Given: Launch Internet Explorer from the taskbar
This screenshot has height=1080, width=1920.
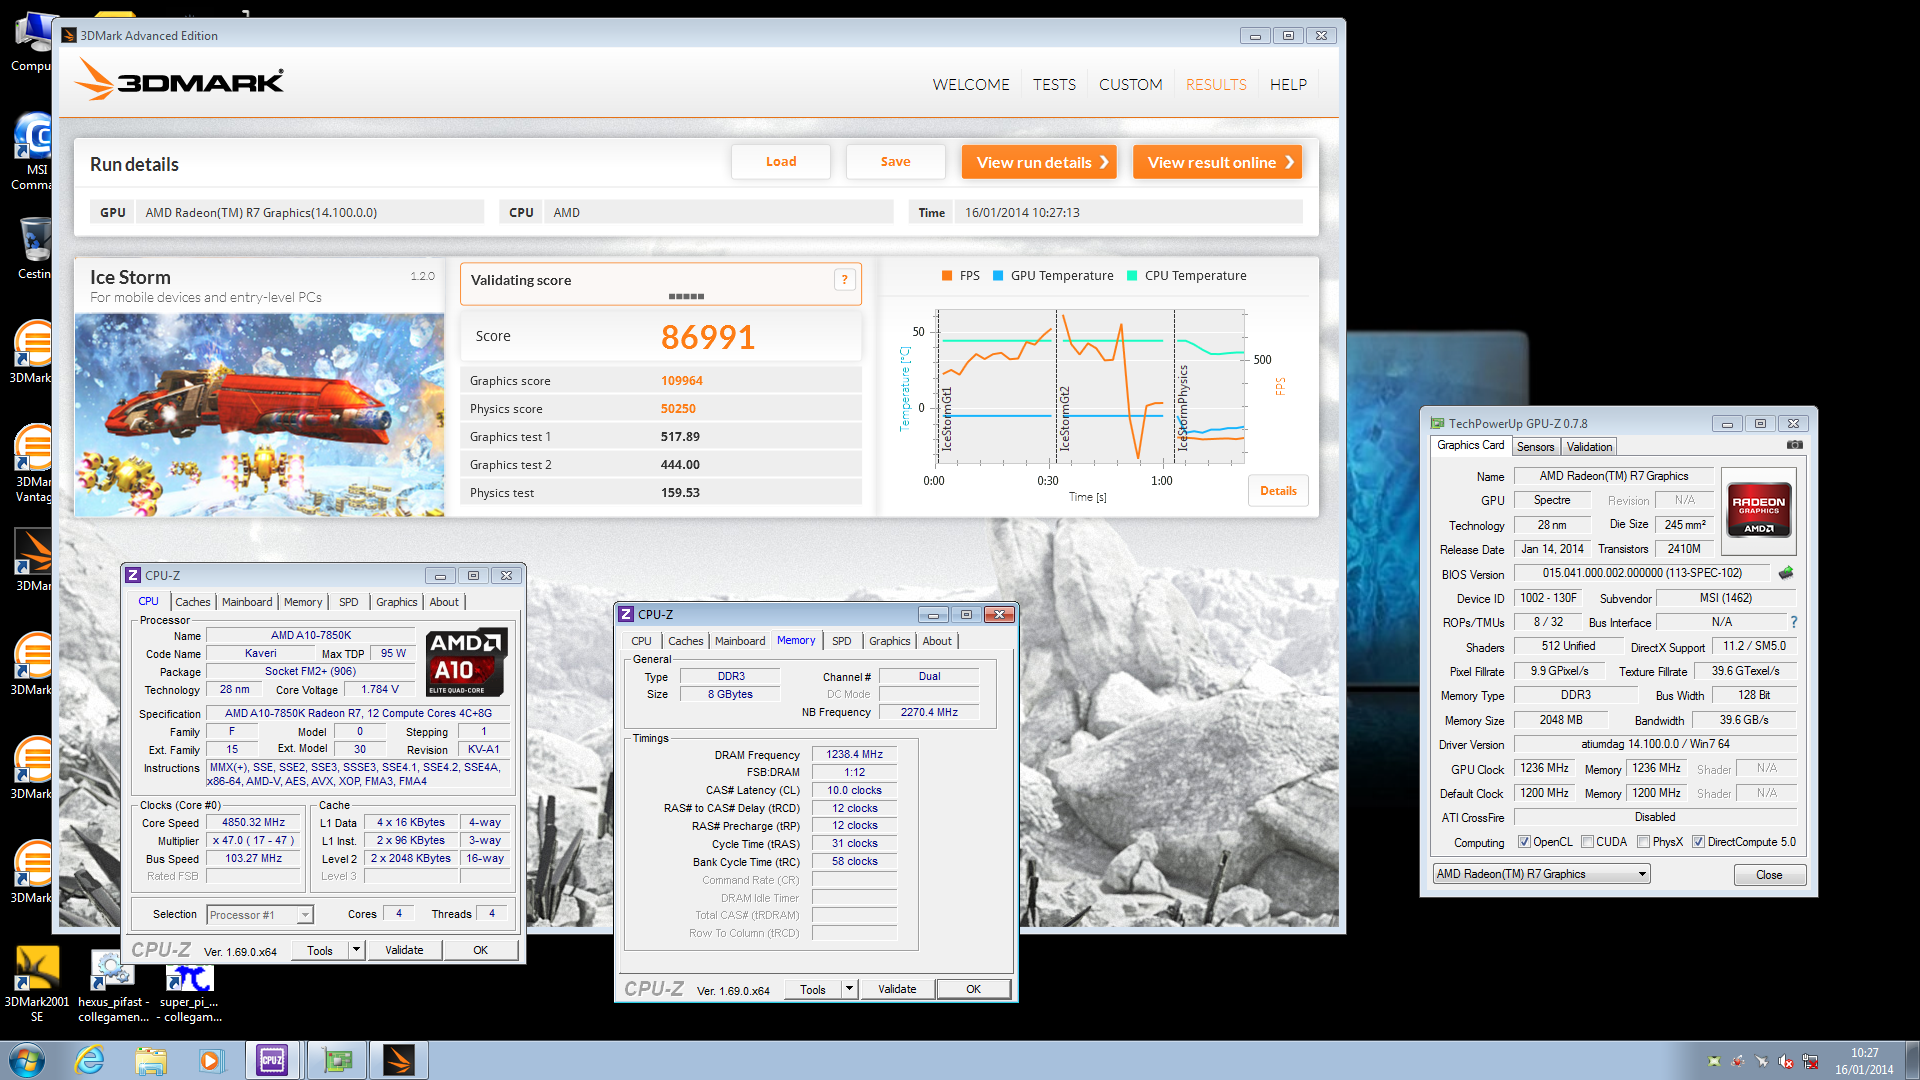Looking at the screenshot, I should [x=90, y=1060].
